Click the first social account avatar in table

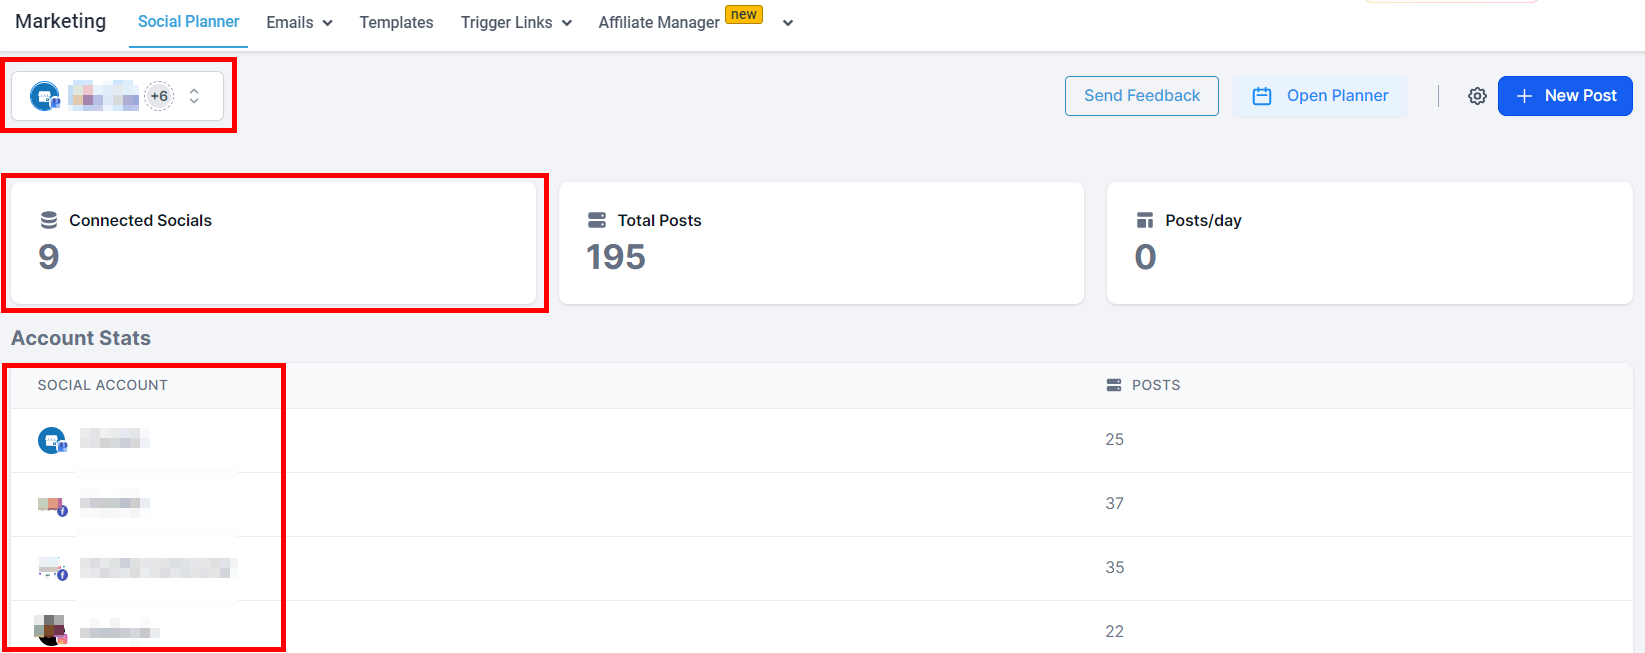click(51, 440)
